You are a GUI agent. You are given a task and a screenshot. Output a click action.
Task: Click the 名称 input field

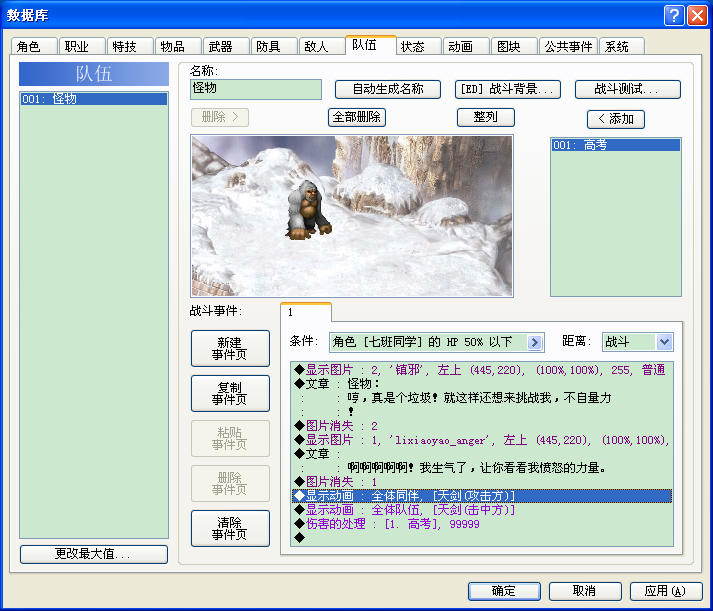[256, 89]
